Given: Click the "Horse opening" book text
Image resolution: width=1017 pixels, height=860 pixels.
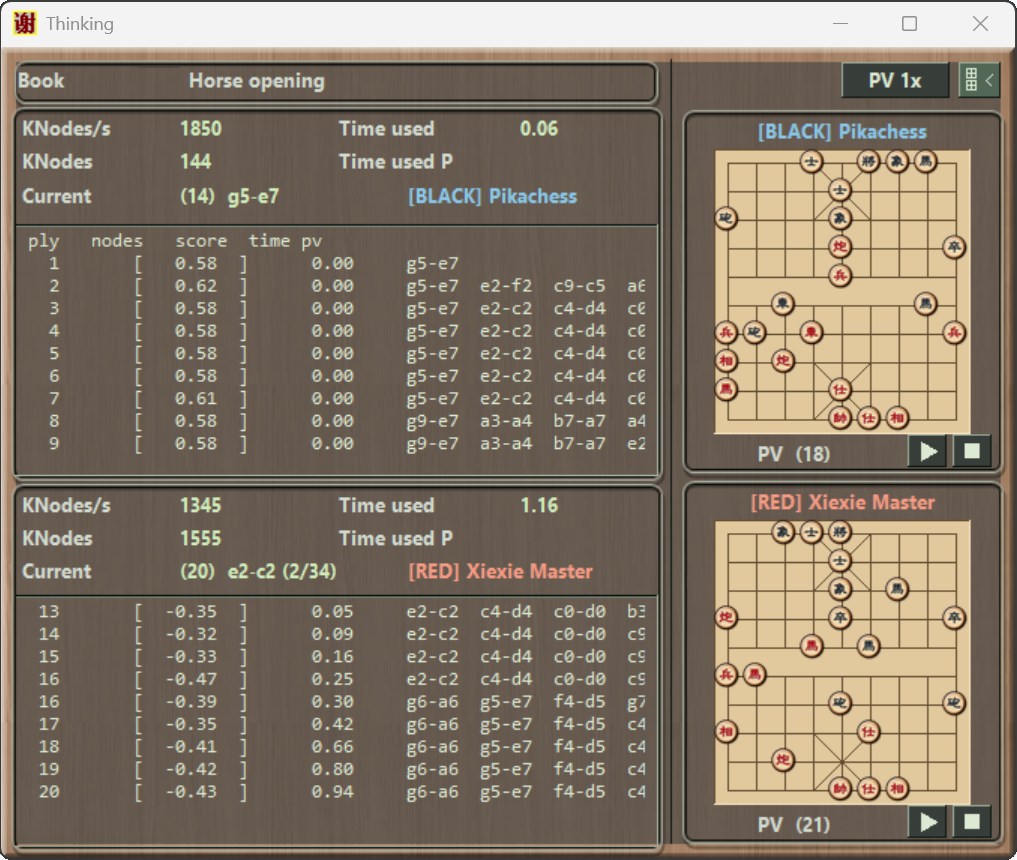Looking at the screenshot, I should [x=257, y=81].
